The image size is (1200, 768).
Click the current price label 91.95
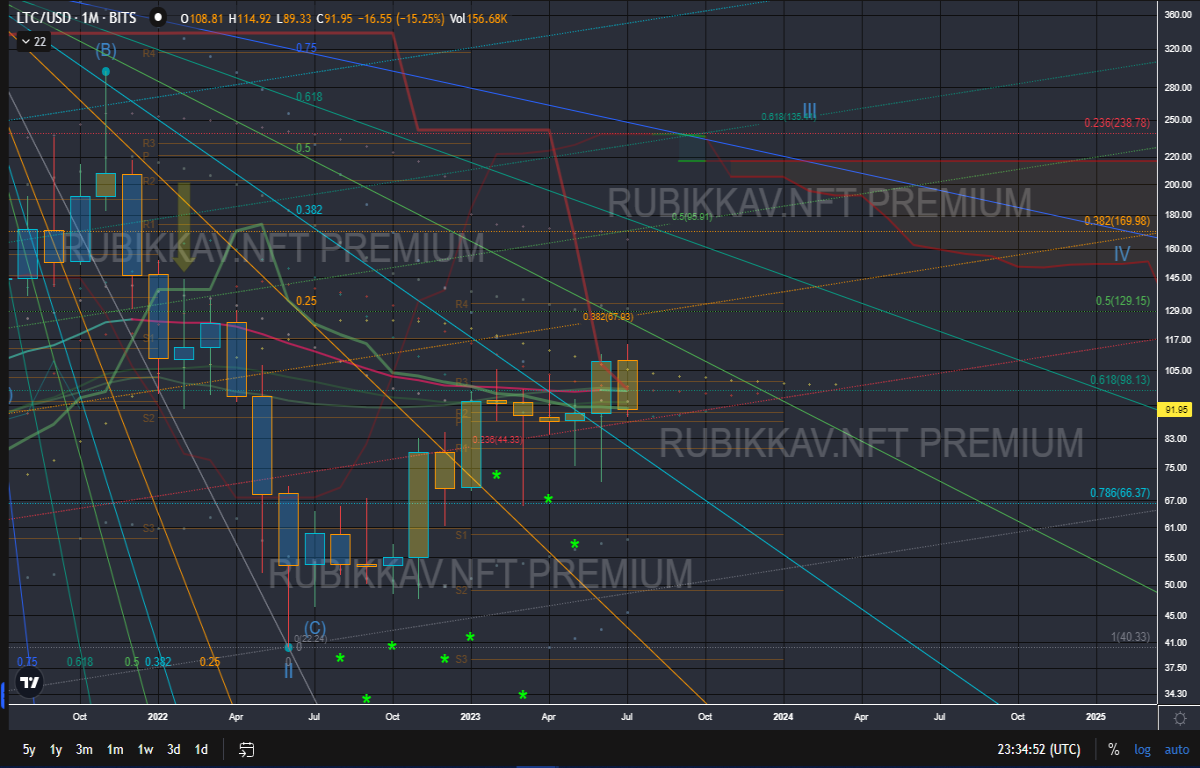coord(1176,409)
